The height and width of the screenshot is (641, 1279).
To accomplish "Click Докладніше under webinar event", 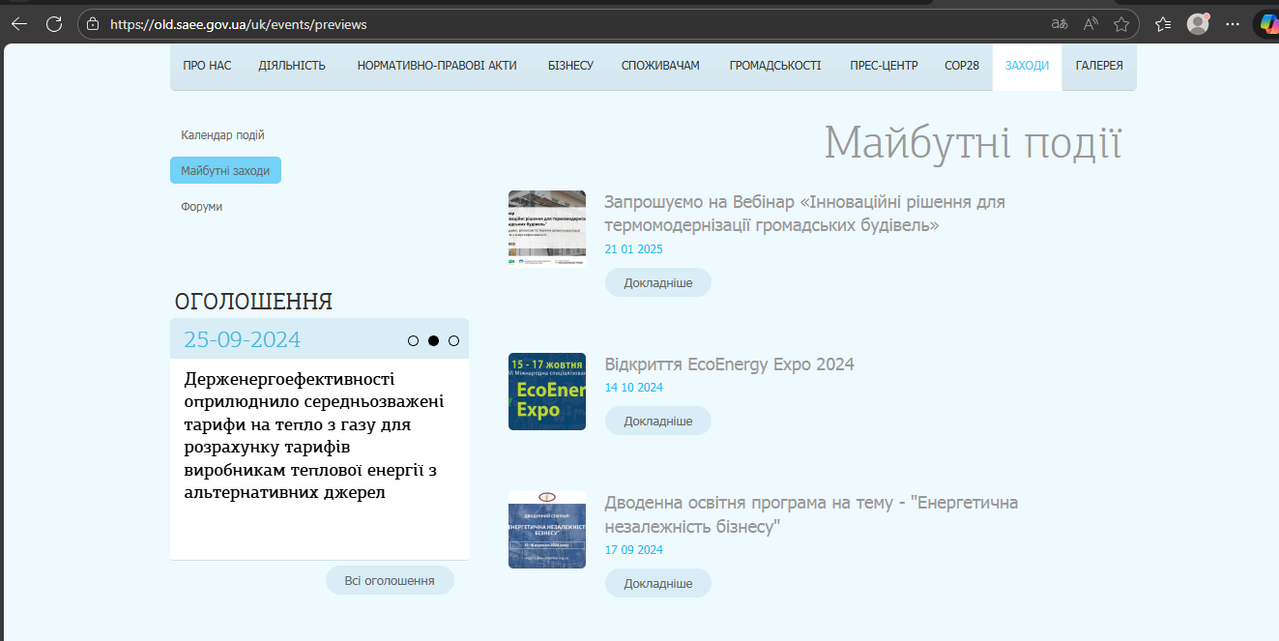I will 658,283.
